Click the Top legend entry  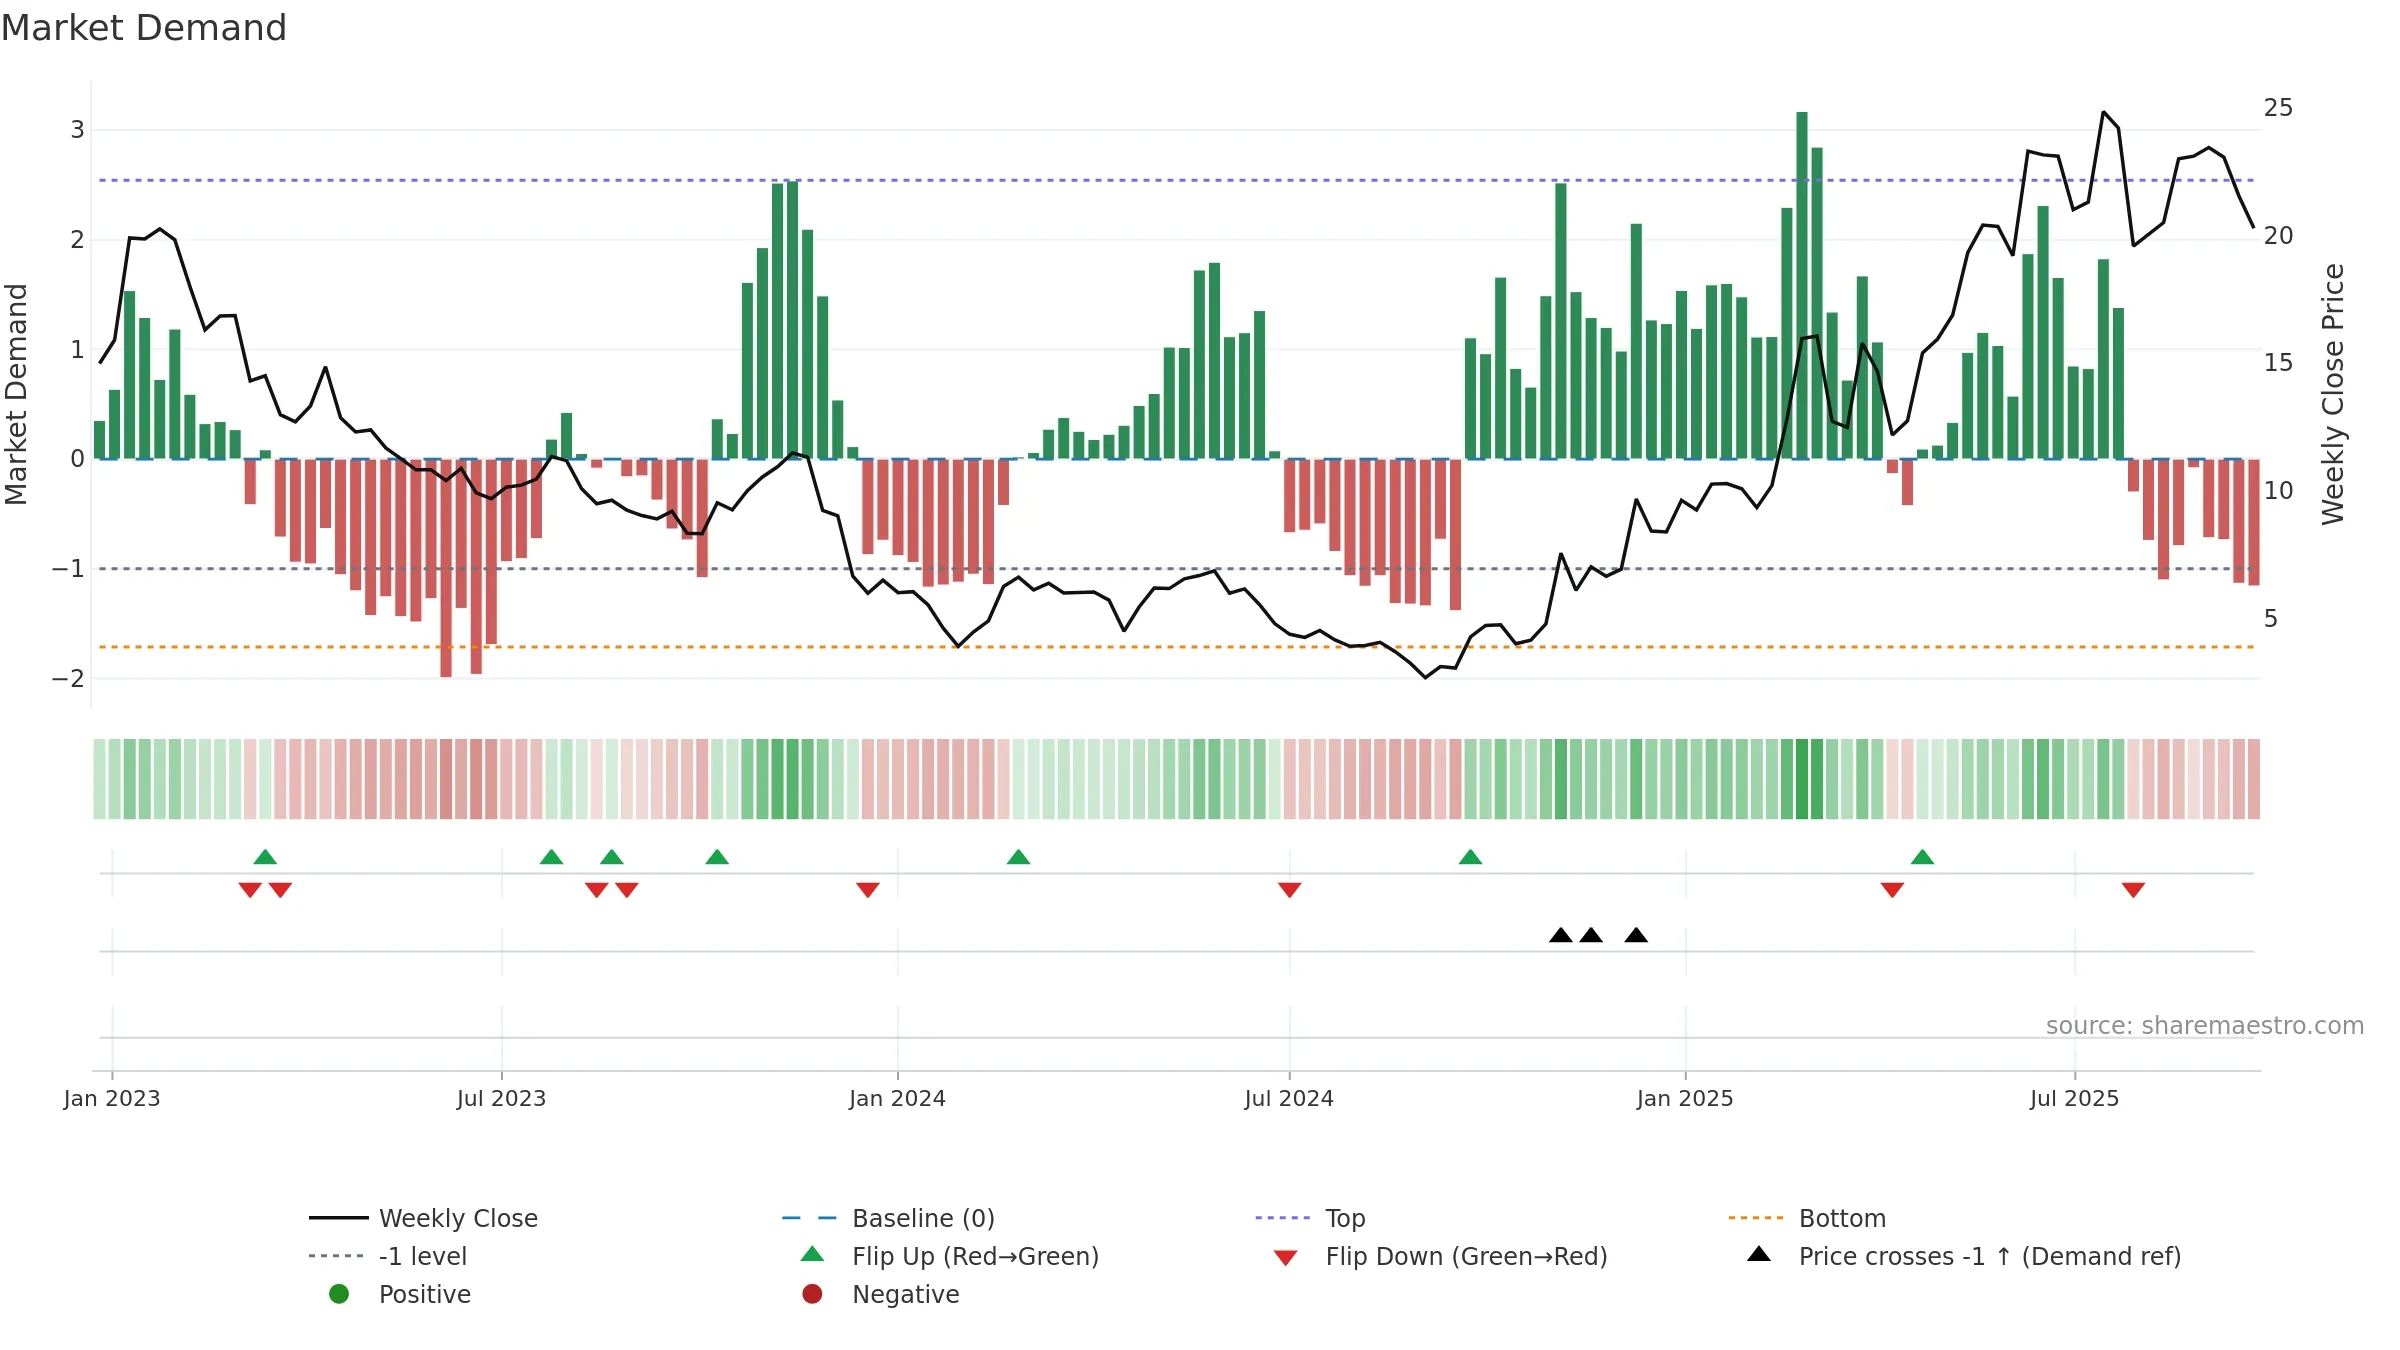[x=1310, y=1218]
